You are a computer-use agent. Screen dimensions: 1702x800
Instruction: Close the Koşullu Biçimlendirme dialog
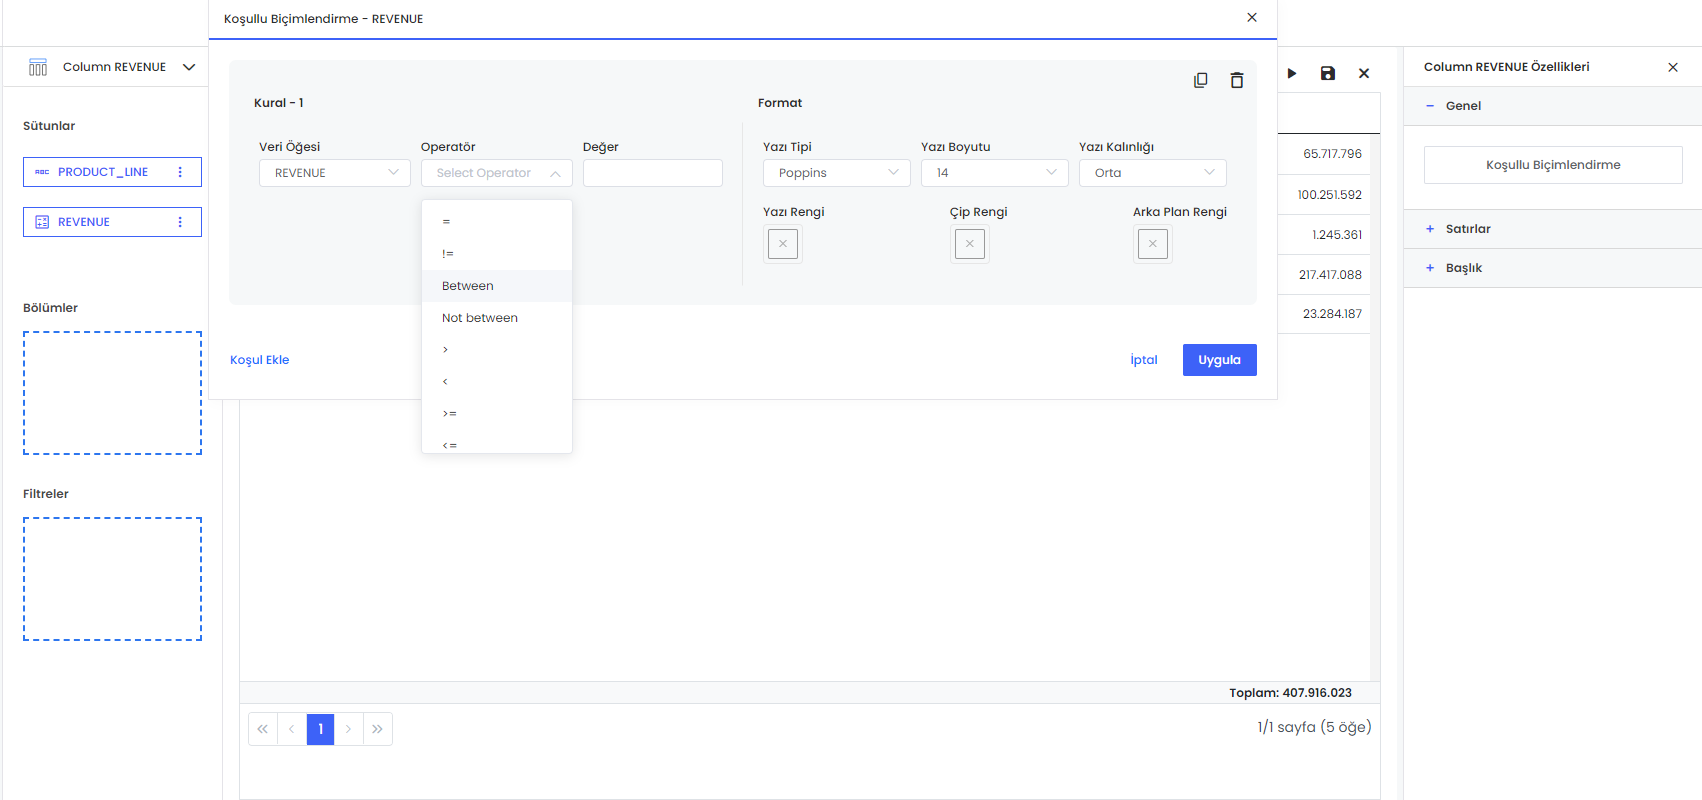[x=1252, y=18]
